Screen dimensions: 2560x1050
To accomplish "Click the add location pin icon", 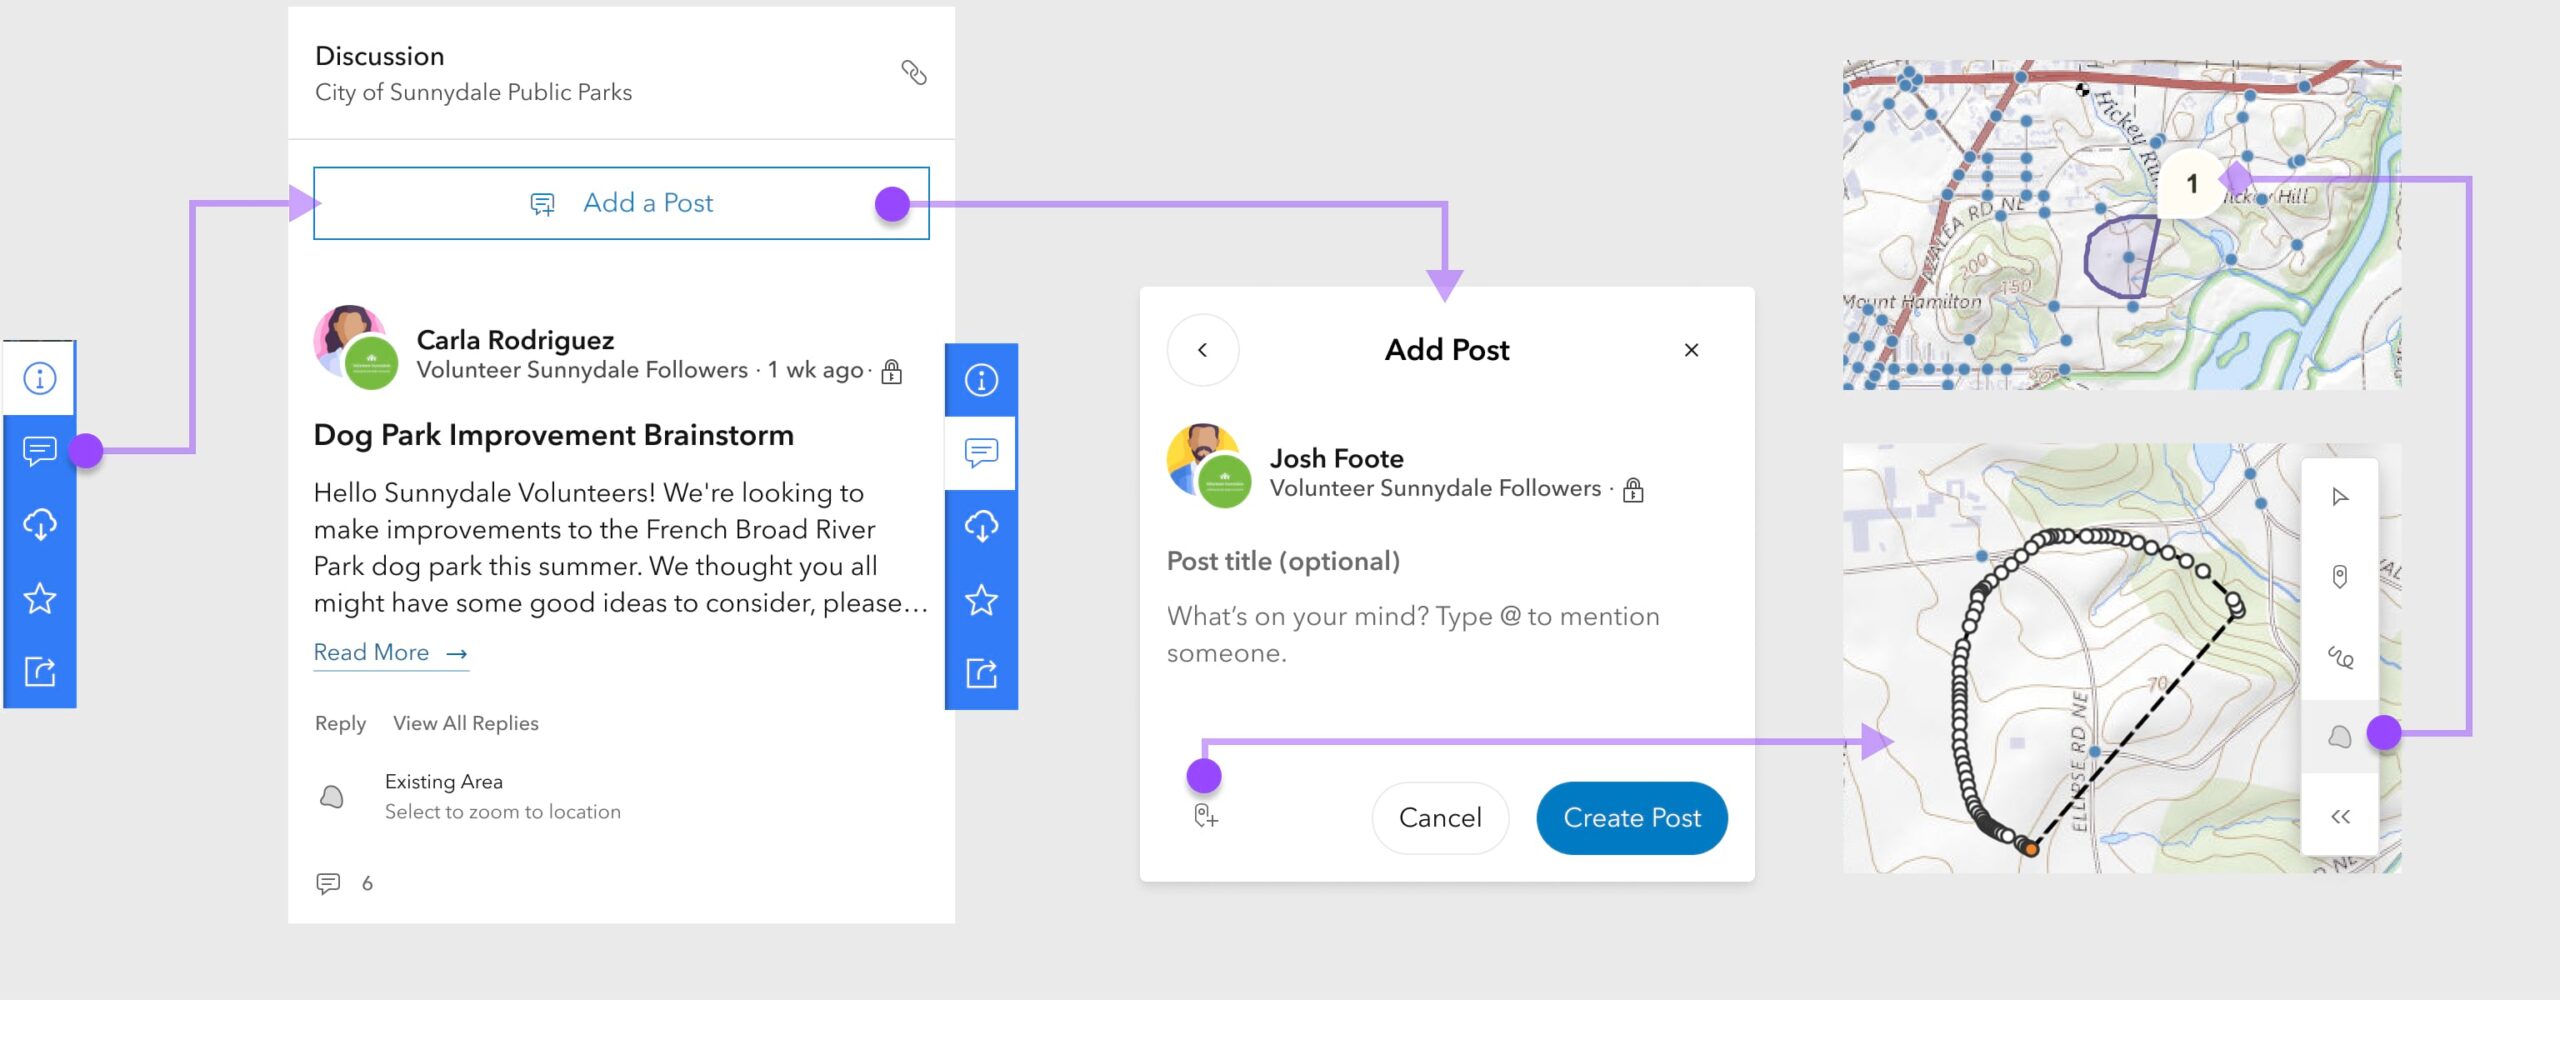I will pos(1205,816).
